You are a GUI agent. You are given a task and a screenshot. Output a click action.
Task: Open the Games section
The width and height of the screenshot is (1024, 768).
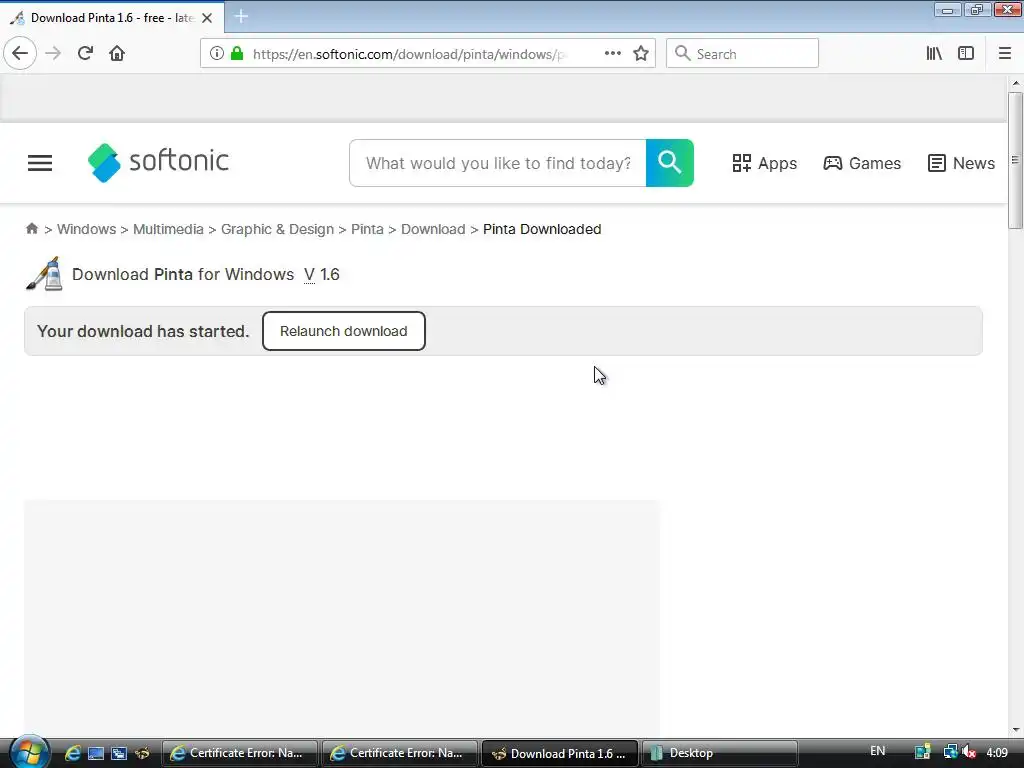click(x=862, y=163)
